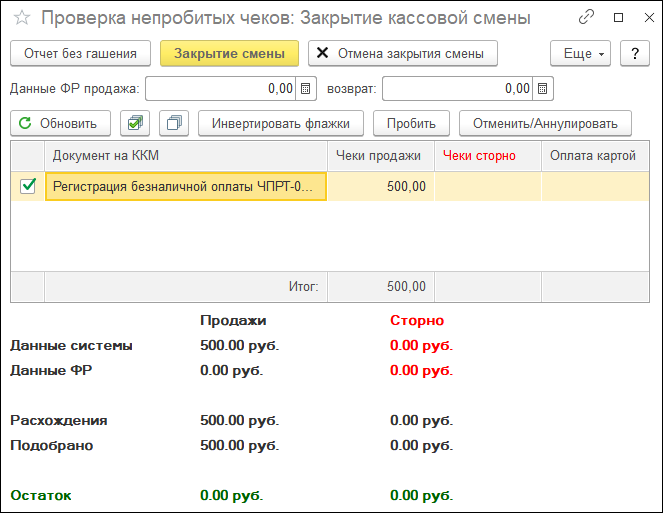This screenshot has height=513, width=663.
Task: Refresh list with Обновить button
Action: [60, 123]
